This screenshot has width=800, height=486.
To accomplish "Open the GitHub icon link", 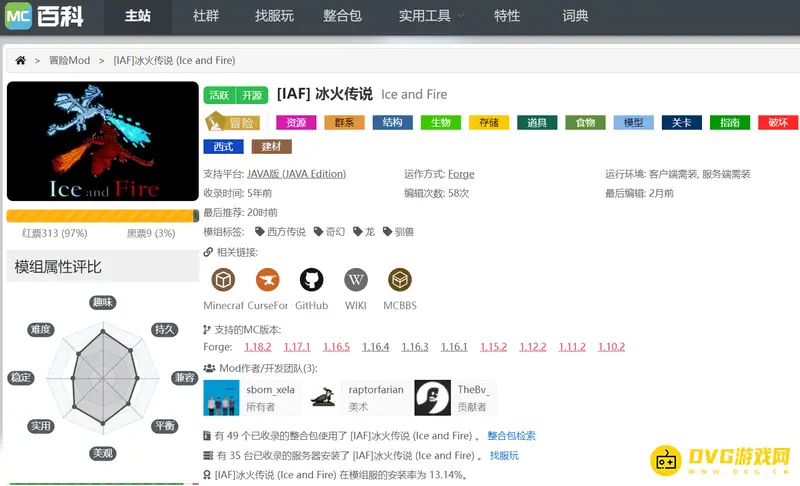I will coord(311,280).
